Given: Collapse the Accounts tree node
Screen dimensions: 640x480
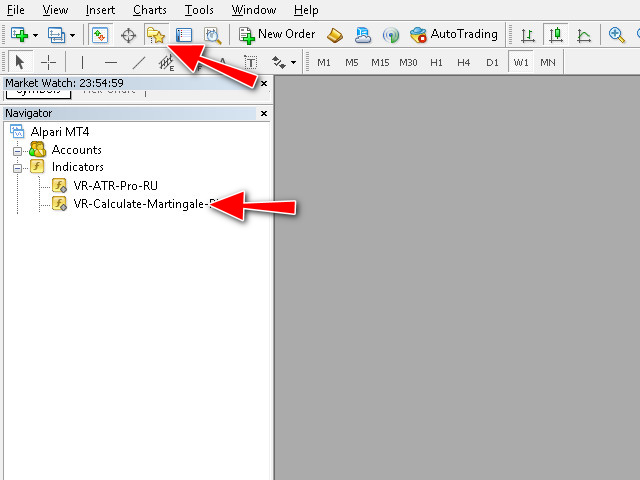Looking at the screenshot, I should point(17,151).
